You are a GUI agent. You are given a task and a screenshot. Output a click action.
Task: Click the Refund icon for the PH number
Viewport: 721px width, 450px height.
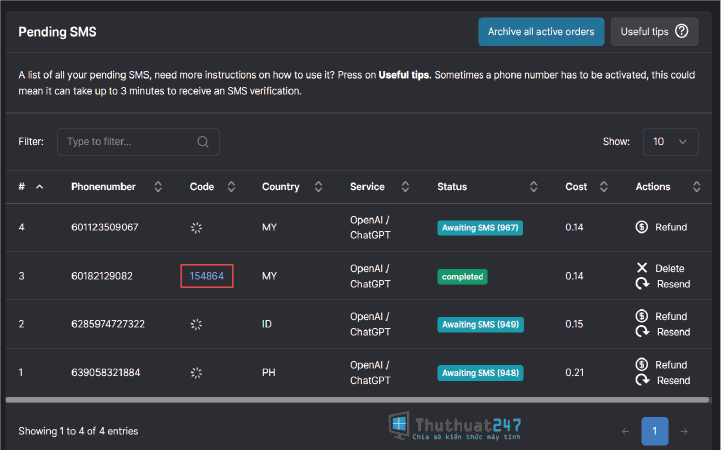pos(641,365)
